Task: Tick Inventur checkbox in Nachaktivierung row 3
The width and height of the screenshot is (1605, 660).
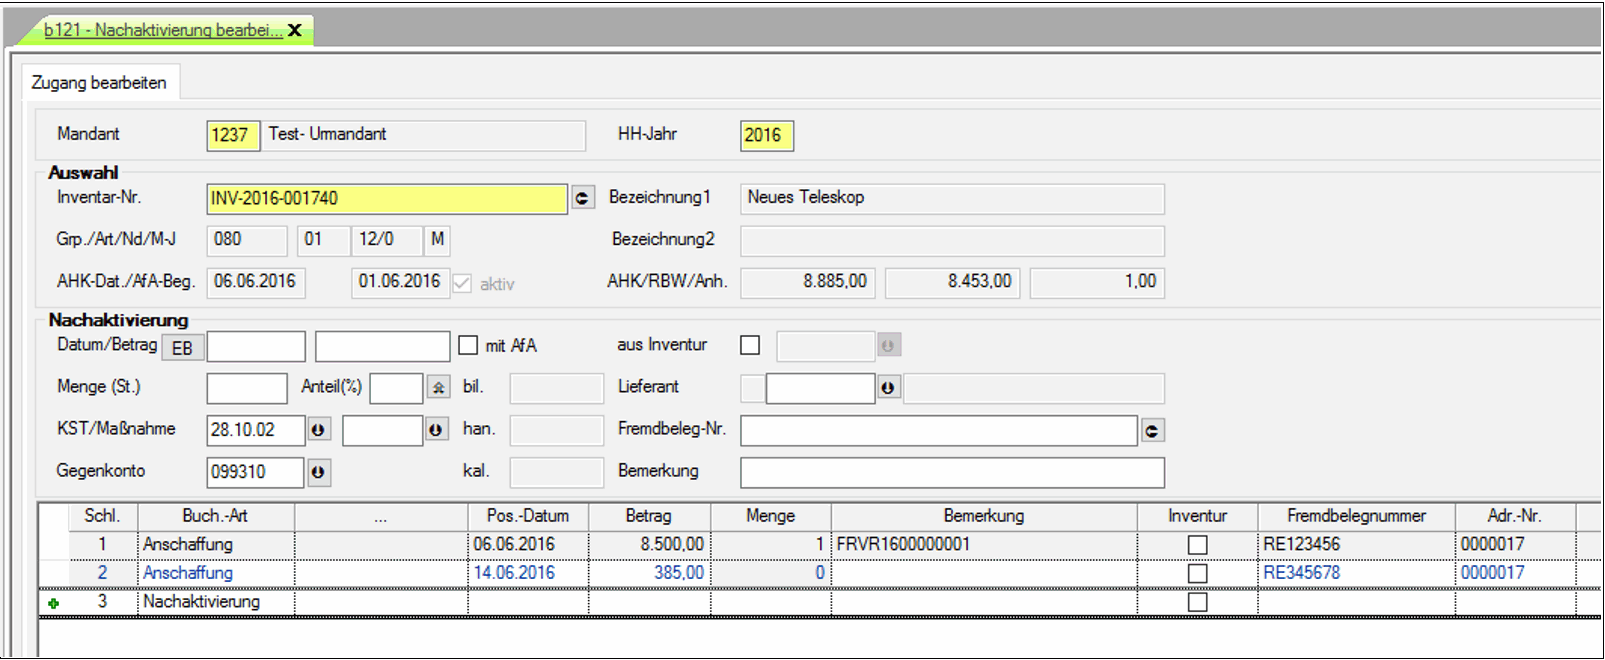Action: coord(1197,603)
